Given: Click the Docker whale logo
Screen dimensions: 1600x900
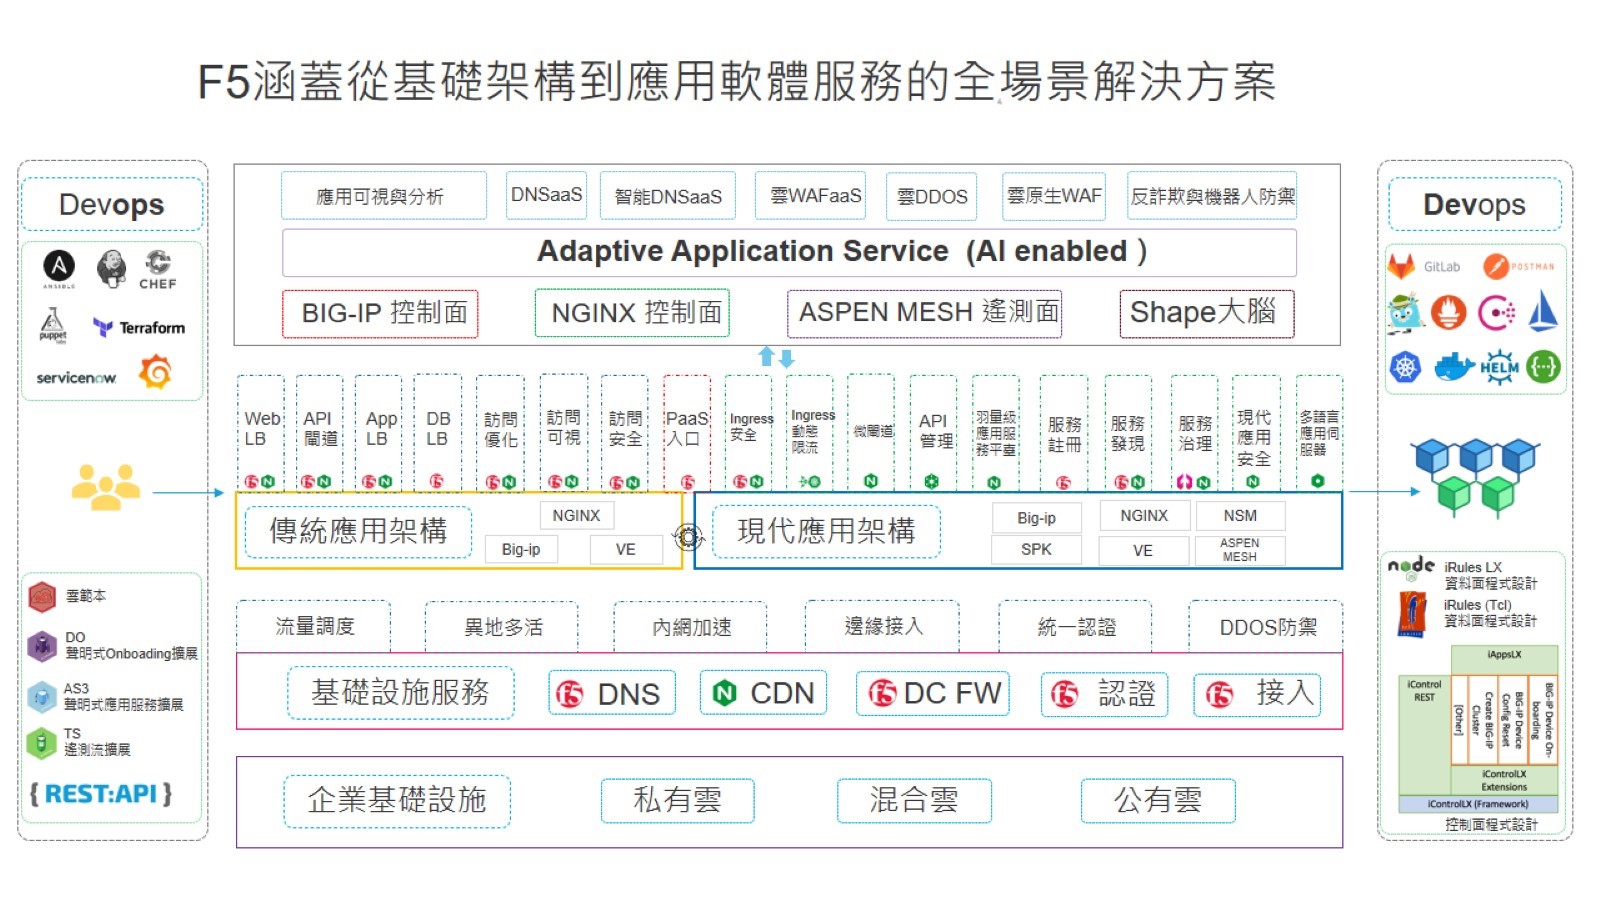Looking at the screenshot, I should pyautogui.click(x=1455, y=367).
